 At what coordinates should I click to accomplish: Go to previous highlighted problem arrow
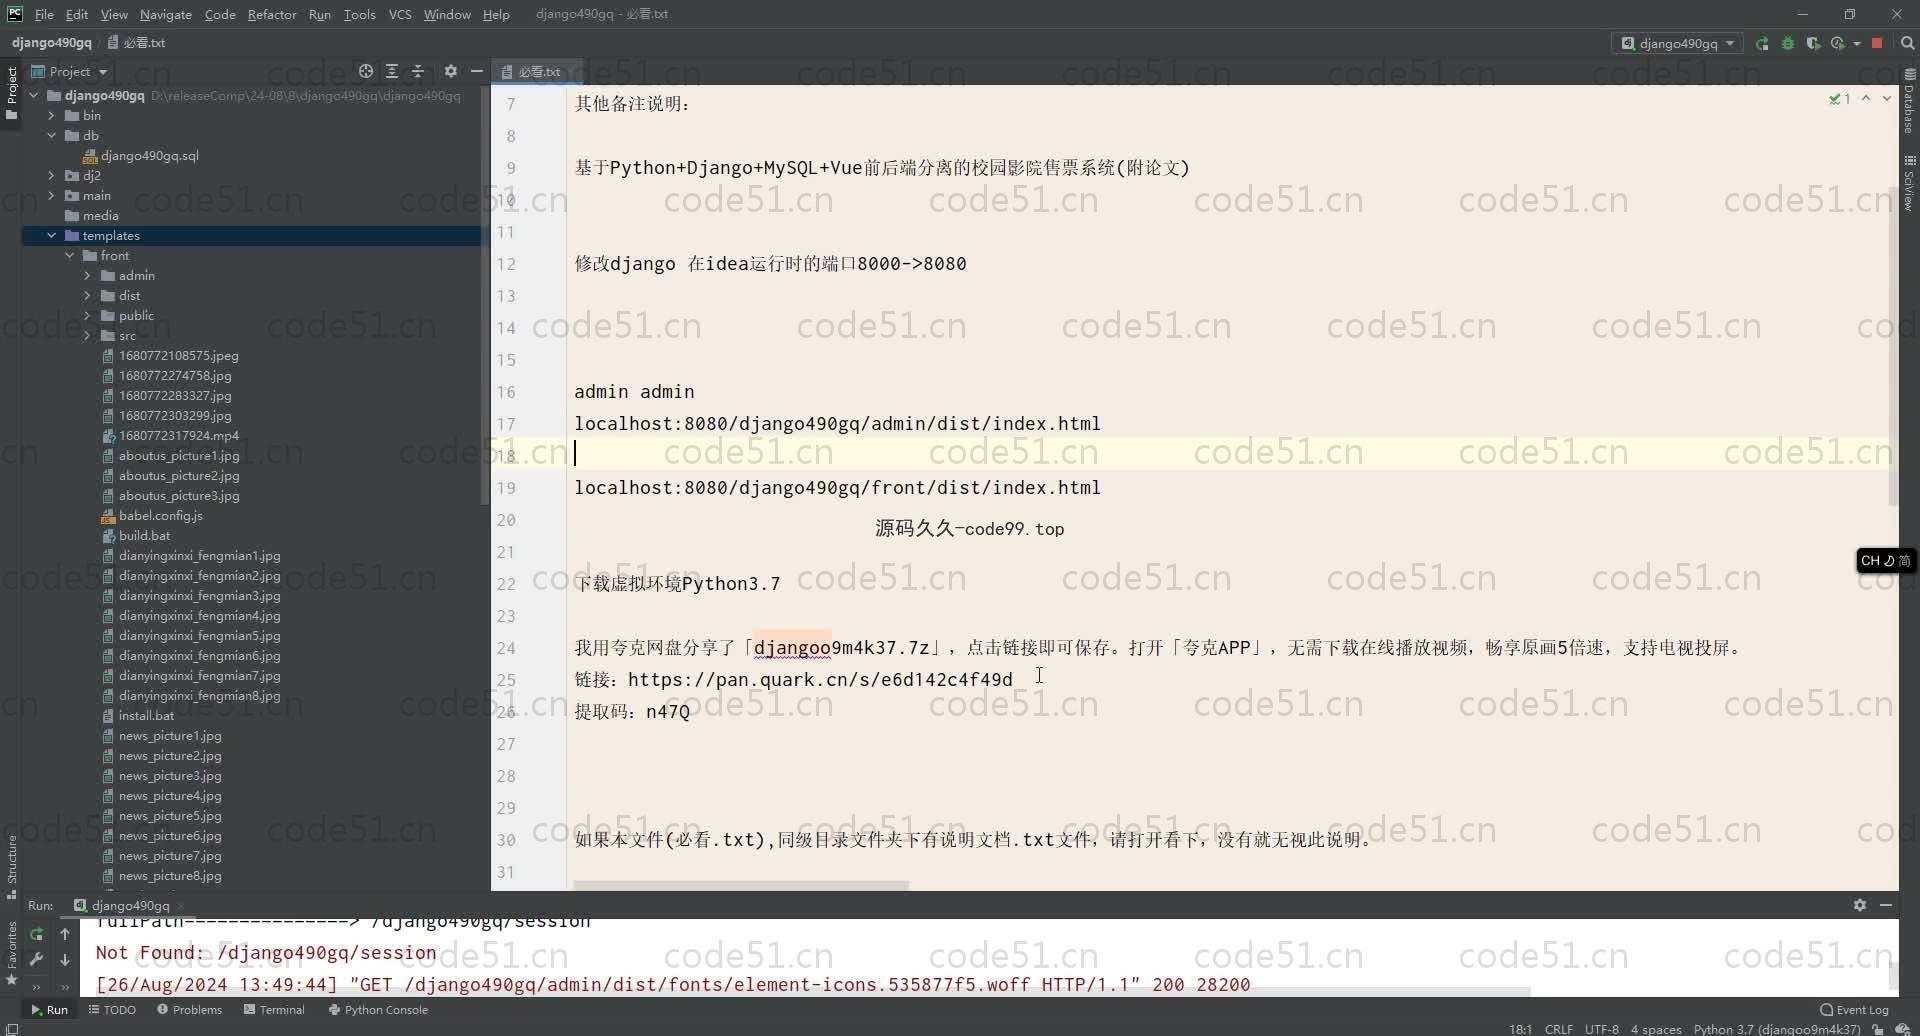(1865, 98)
